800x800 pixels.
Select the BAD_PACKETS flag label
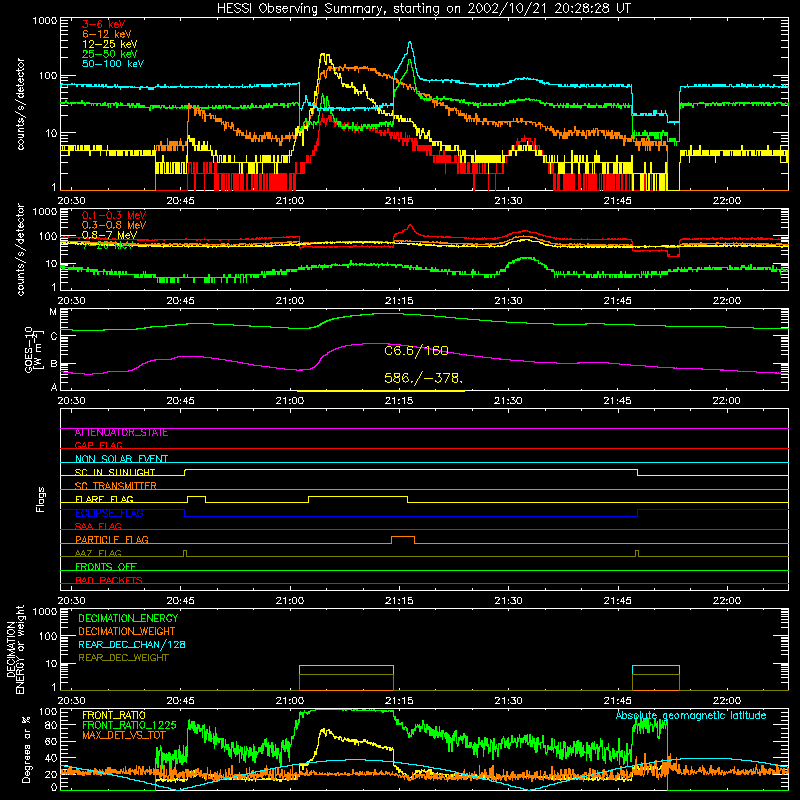tap(109, 580)
